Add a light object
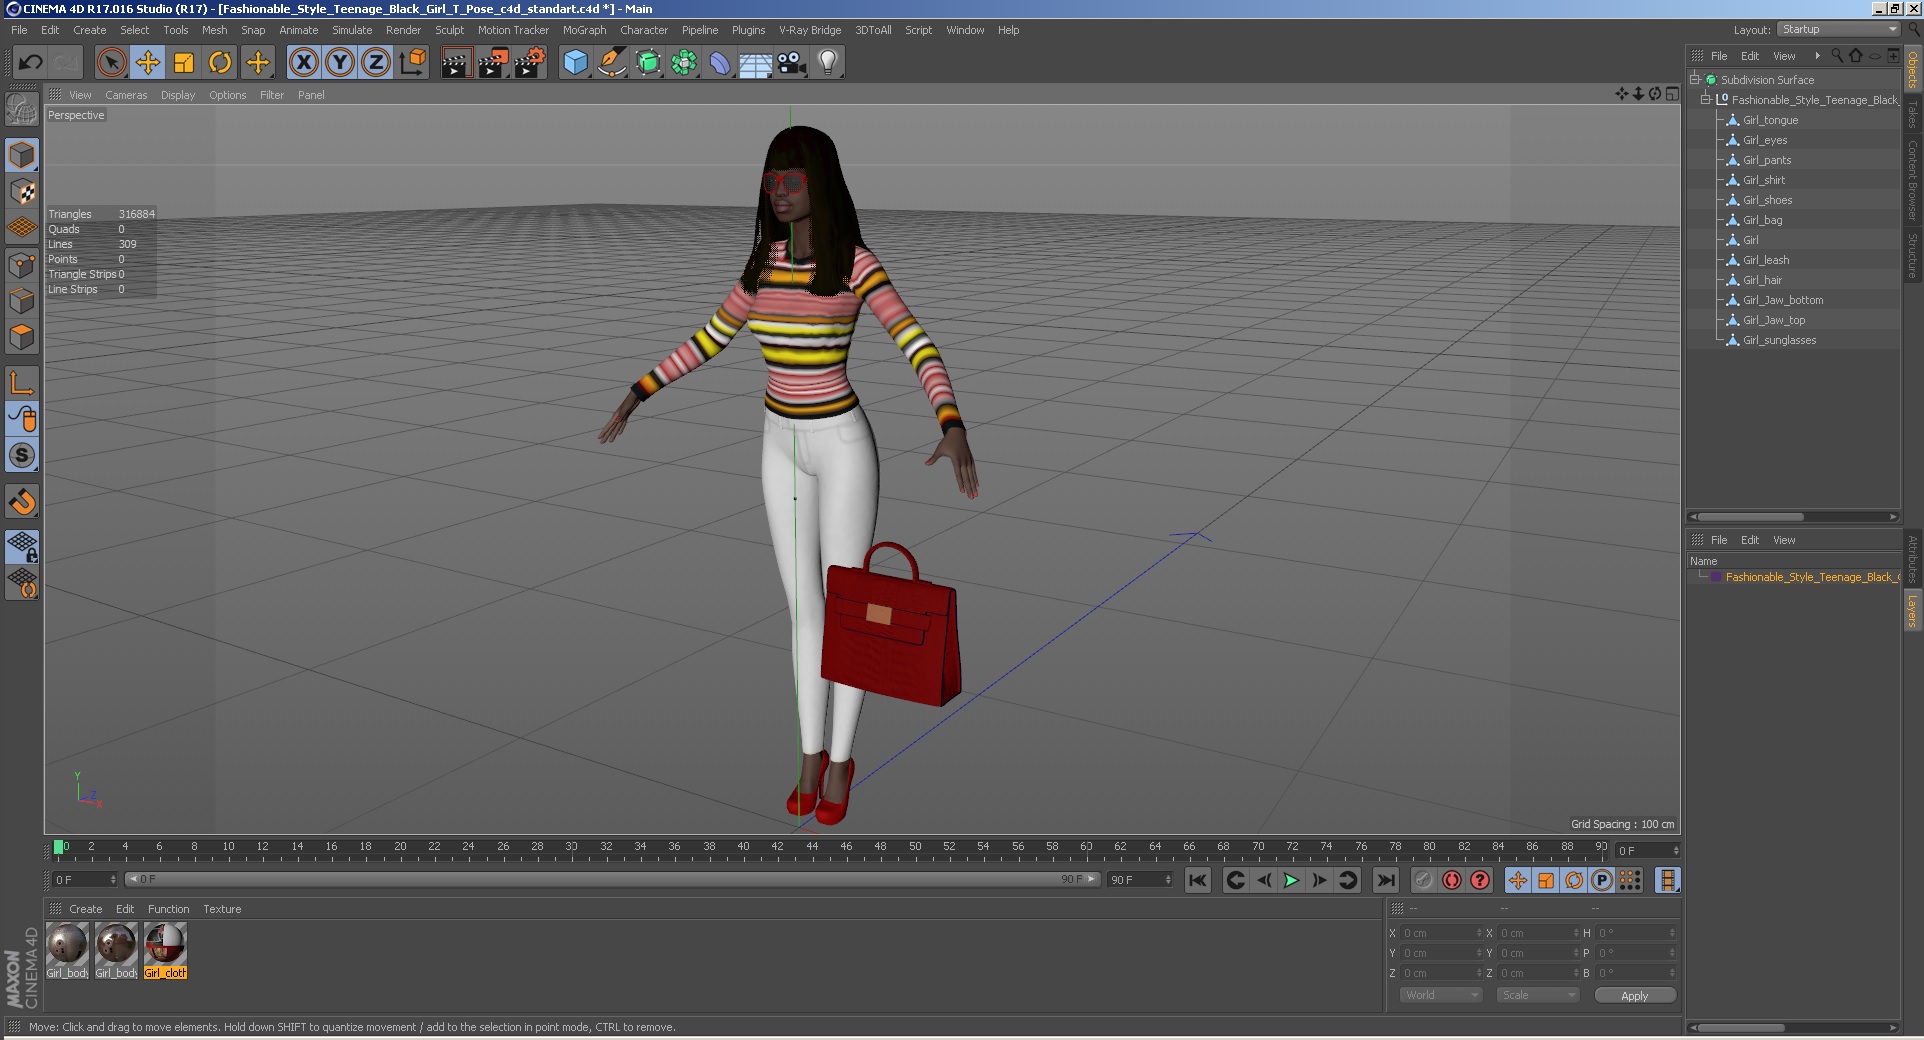The width and height of the screenshot is (1924, 1040). click(x=828, y=63)
